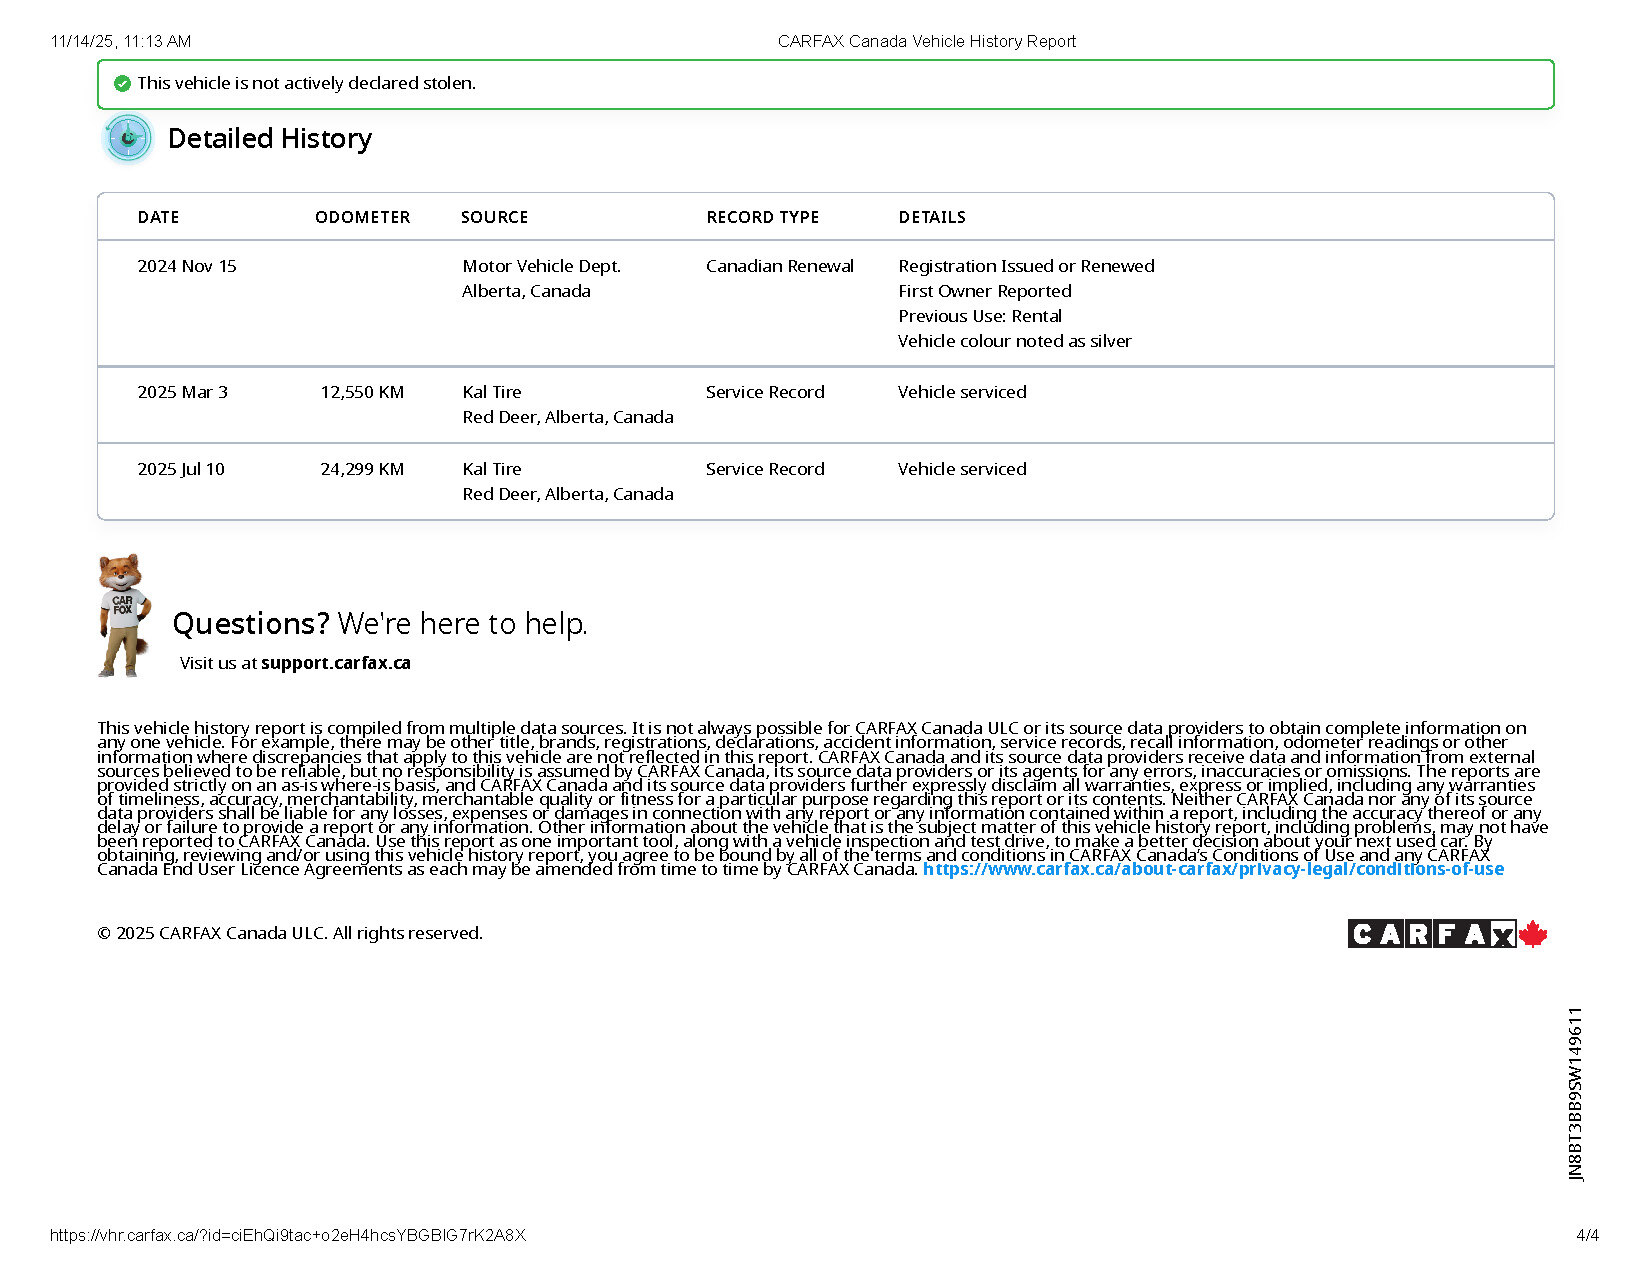Click the RECORD TYPE column header

click(x=762, y=217)
